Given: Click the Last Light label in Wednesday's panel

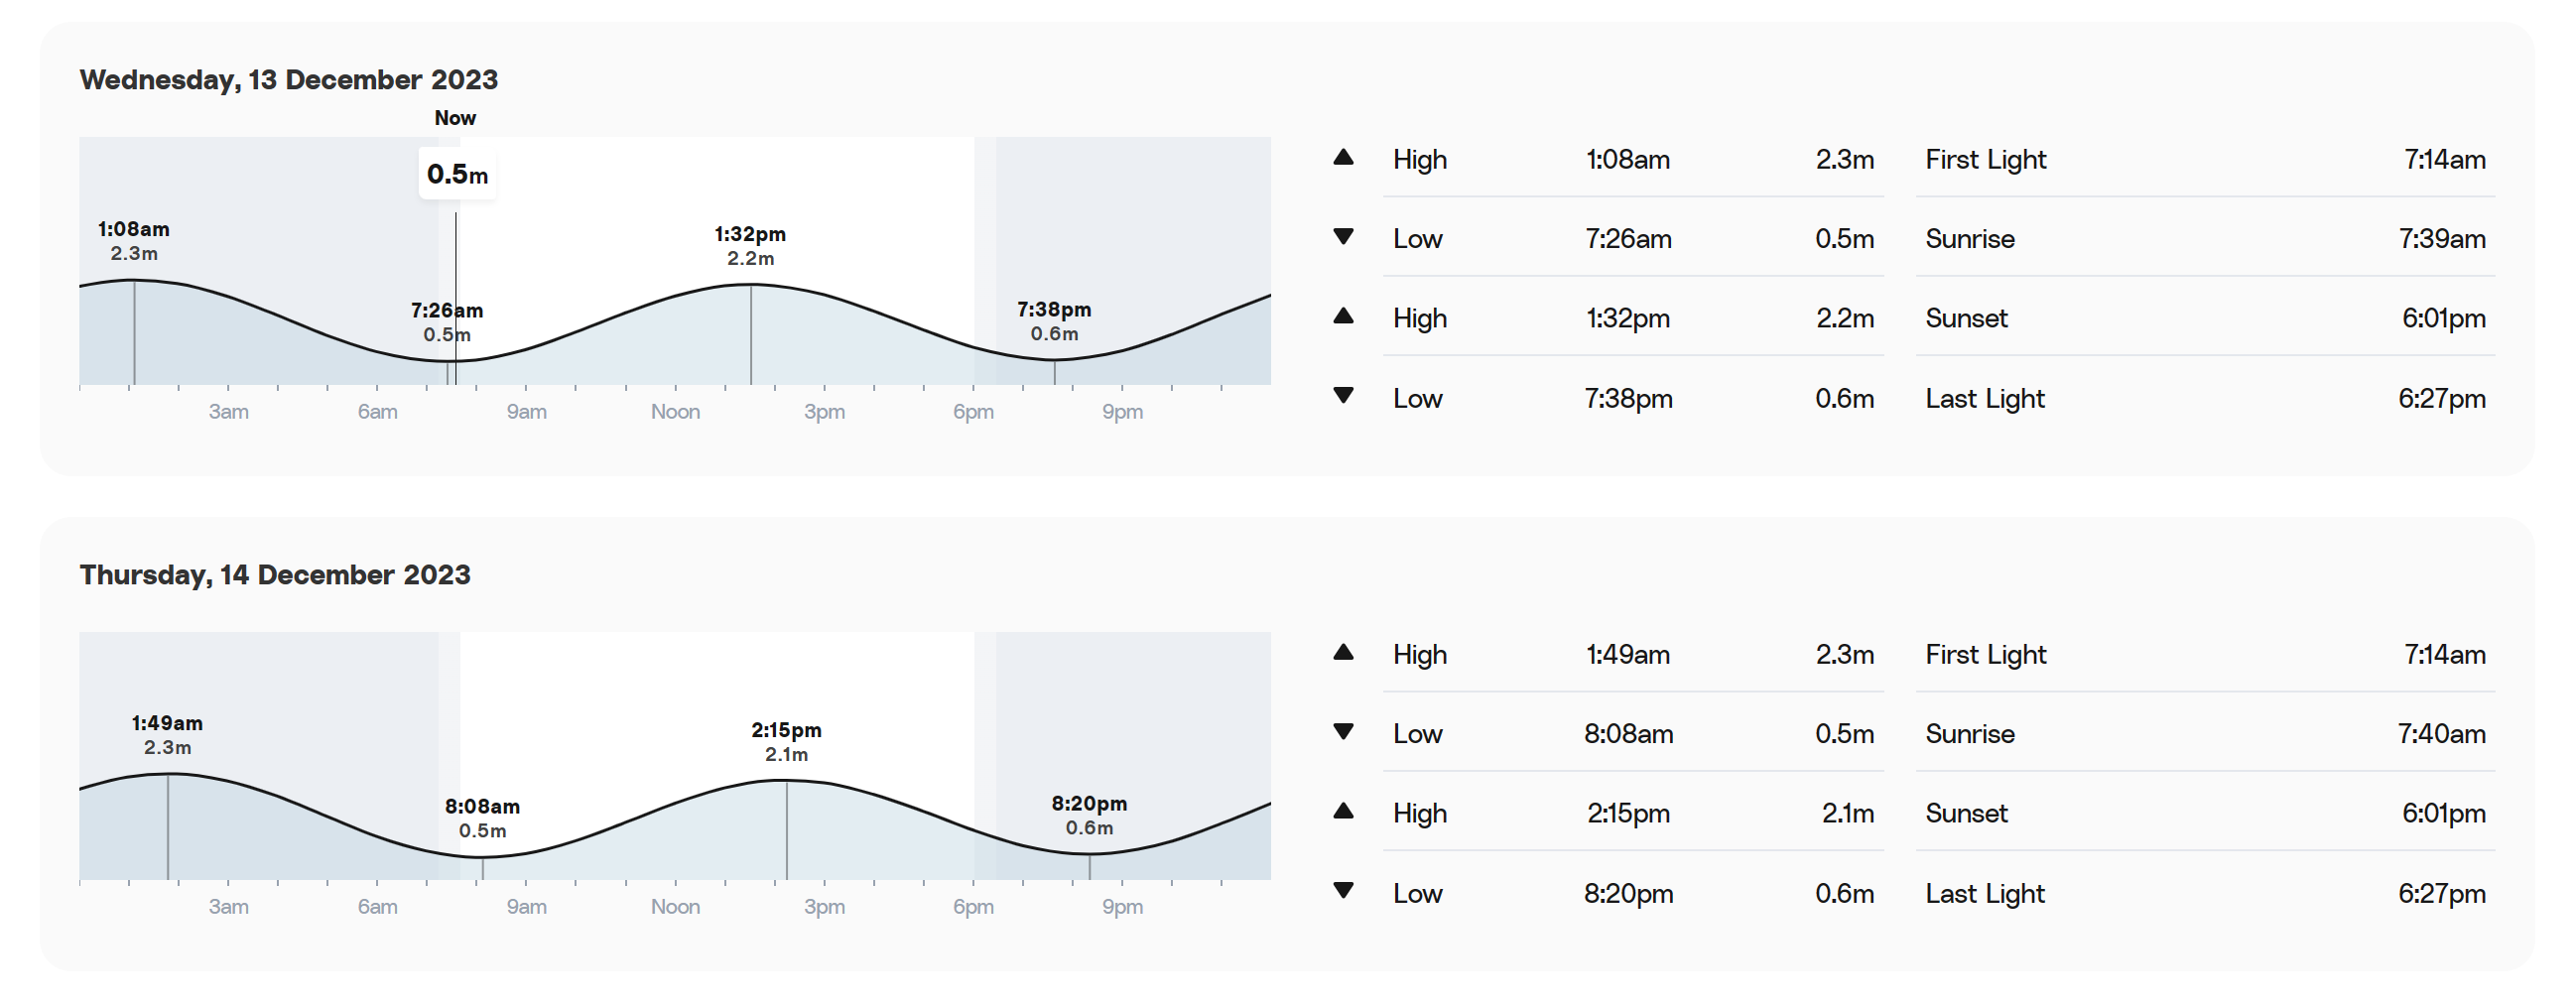Looking at the screenshot, I should click(1984, 399).
